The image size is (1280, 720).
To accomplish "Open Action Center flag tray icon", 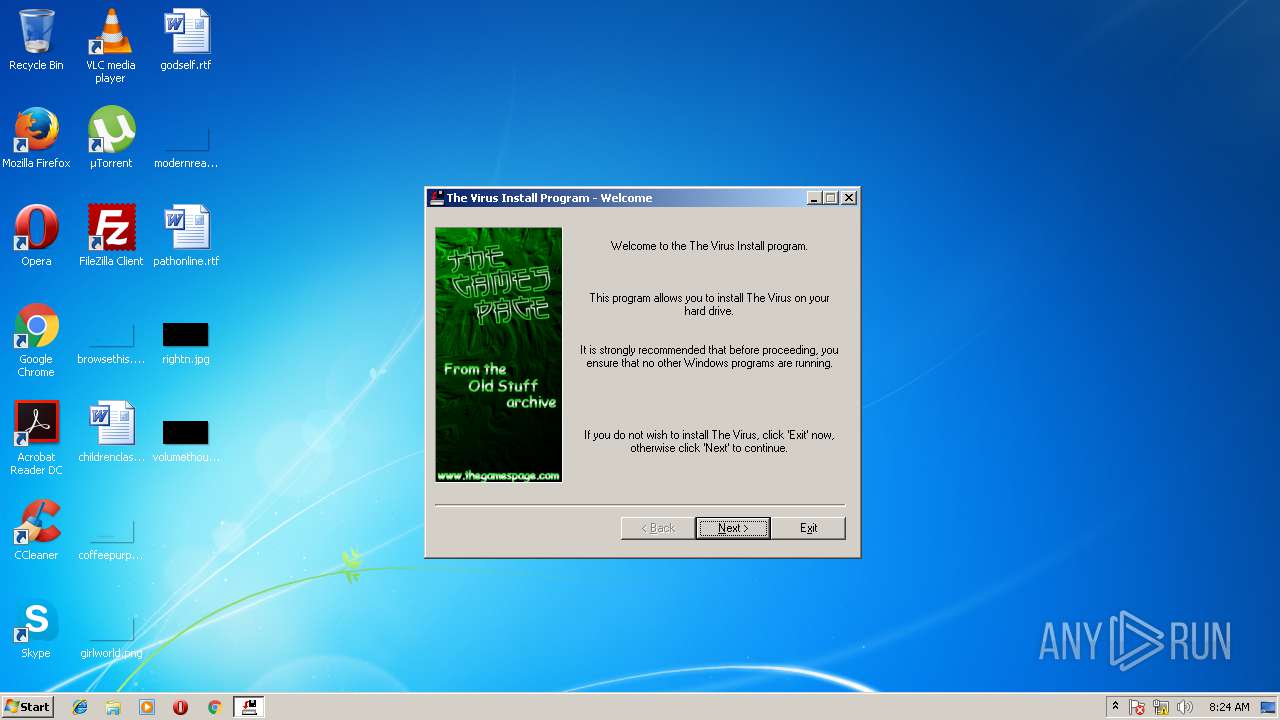I will [1137, 707].
